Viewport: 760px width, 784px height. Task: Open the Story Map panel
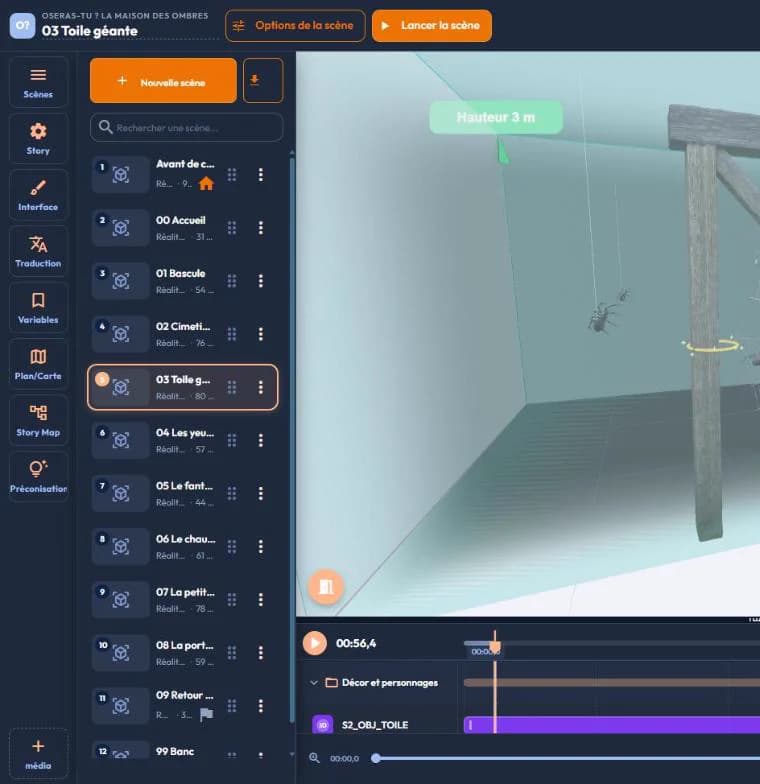tap(38, 420)
